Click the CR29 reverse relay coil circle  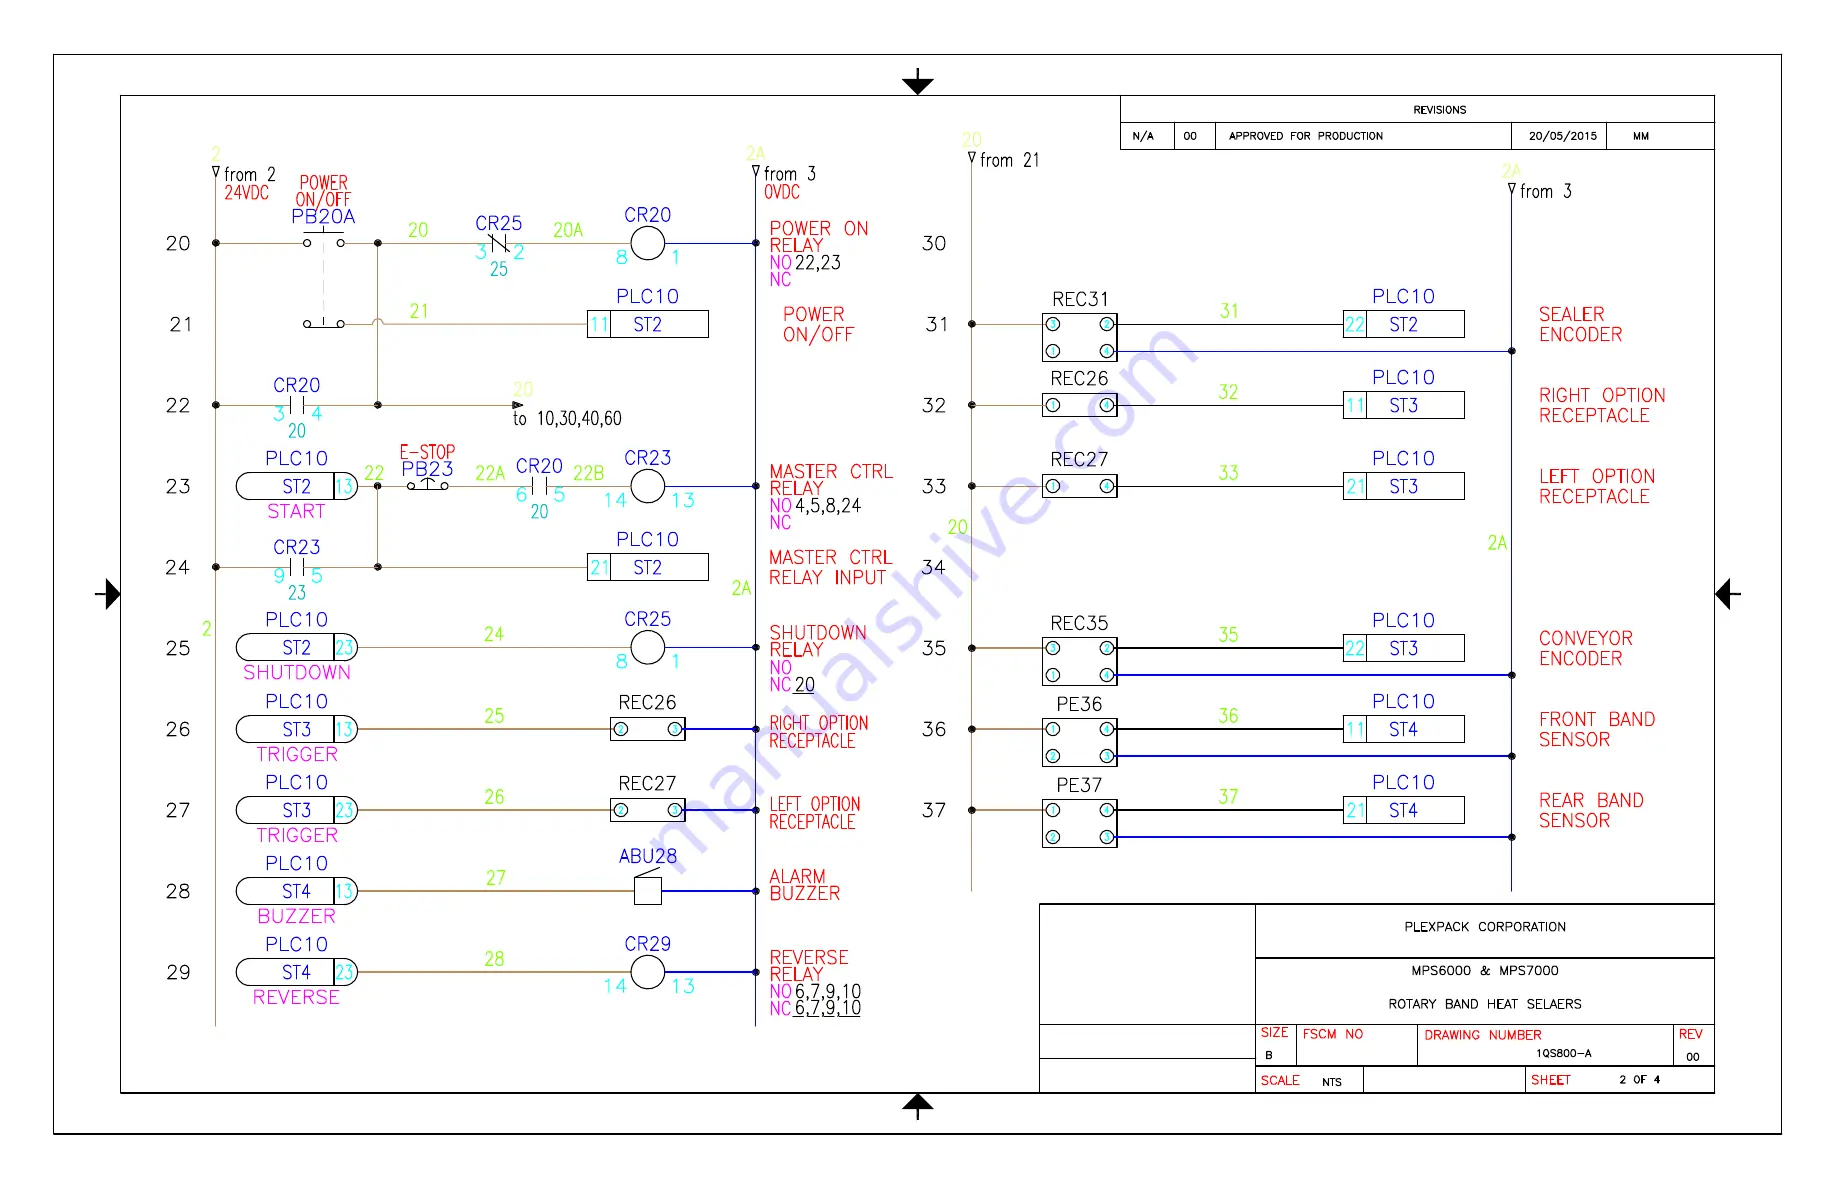[647, 971]
